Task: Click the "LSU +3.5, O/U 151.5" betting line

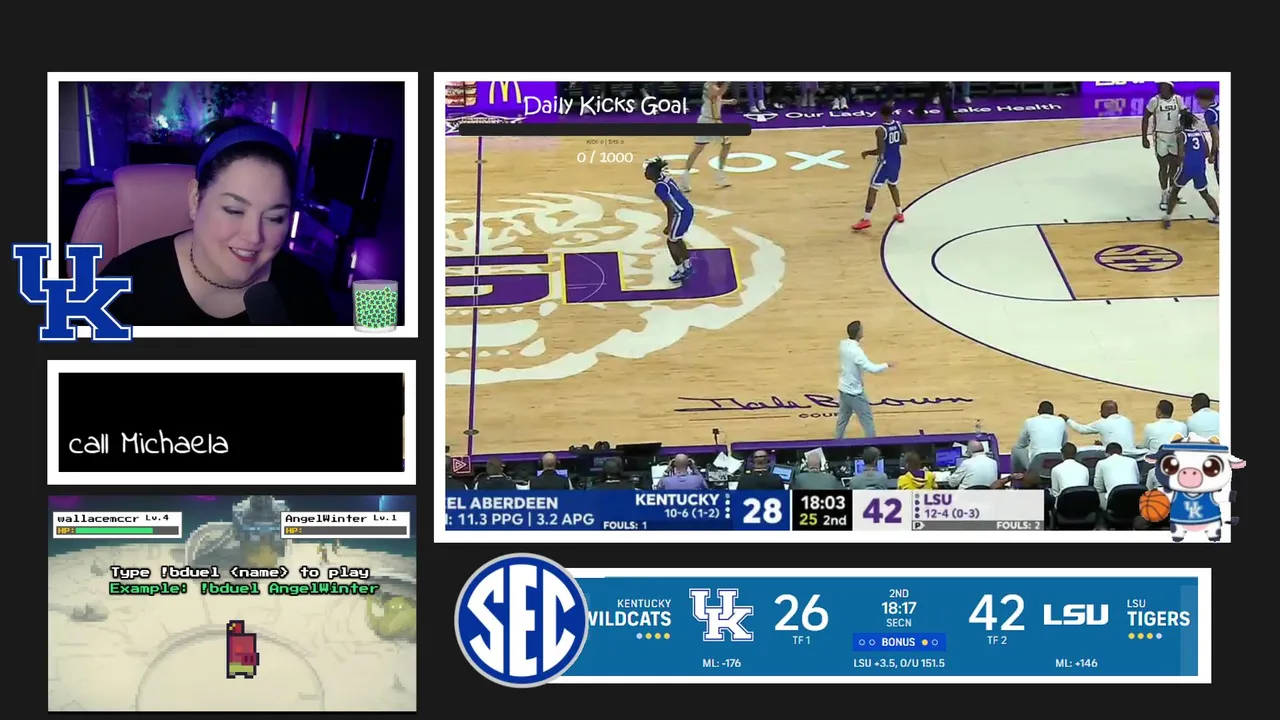Action: (x=899, y=663)
